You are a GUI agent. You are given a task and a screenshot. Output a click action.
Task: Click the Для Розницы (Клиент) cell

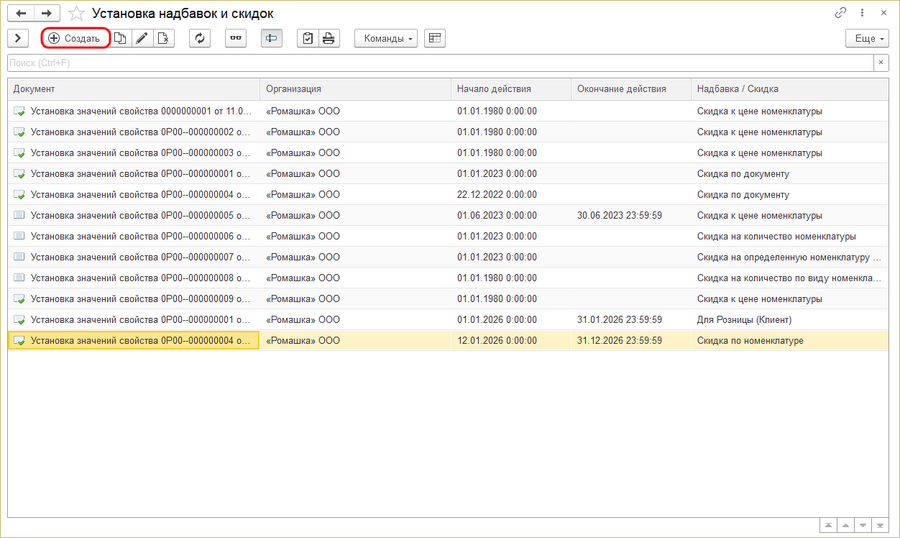point(790,320)
